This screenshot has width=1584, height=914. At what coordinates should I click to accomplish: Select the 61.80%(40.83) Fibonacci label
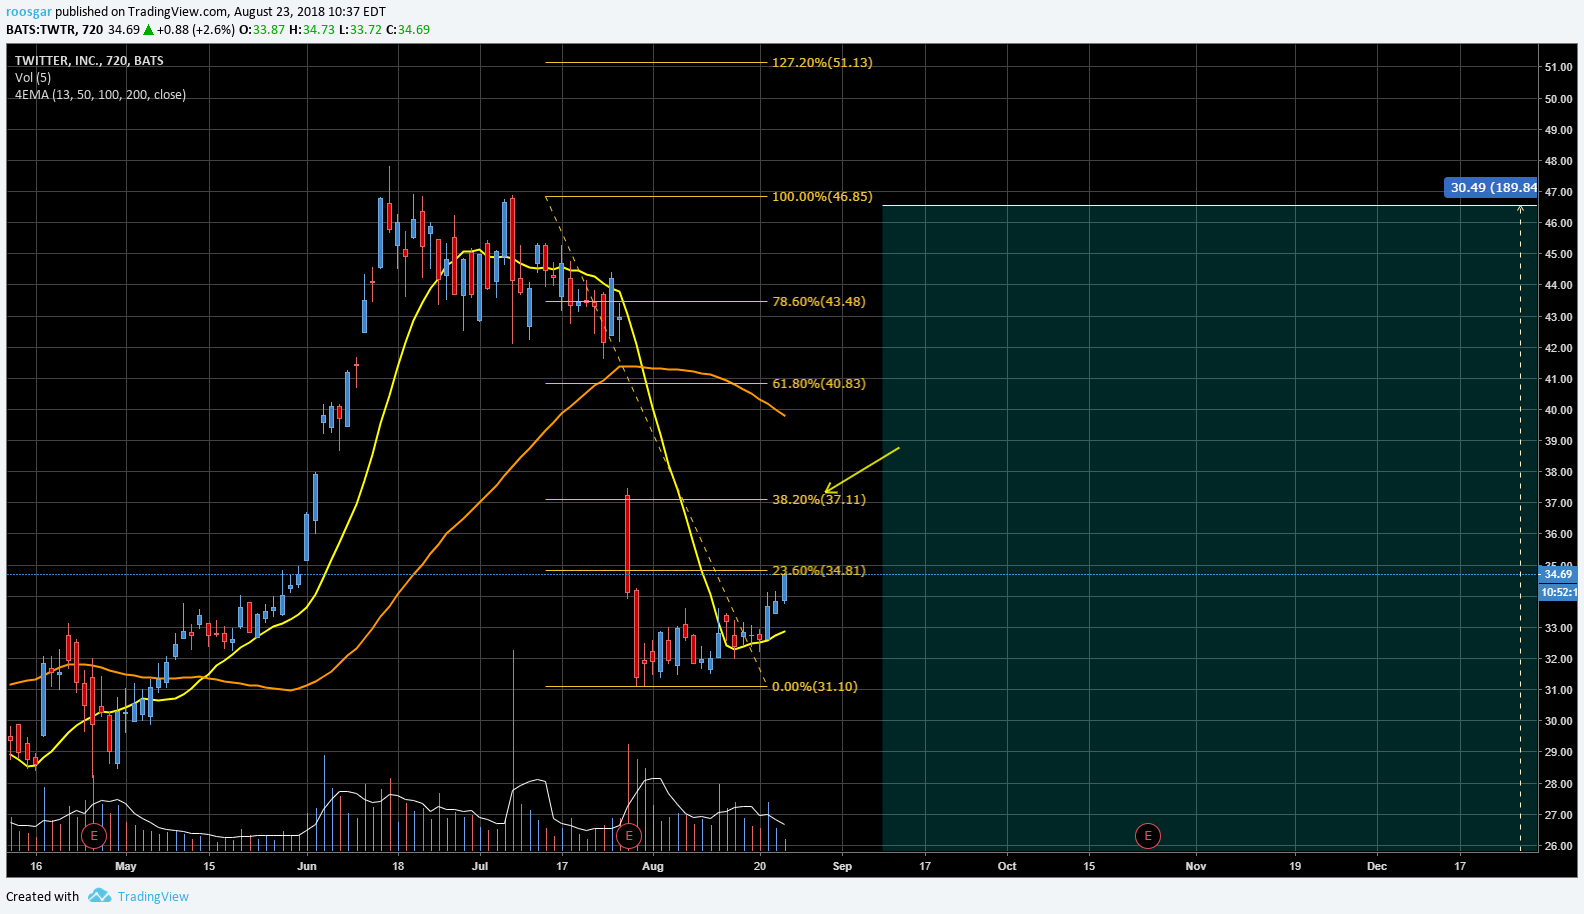tap(819, 383)
